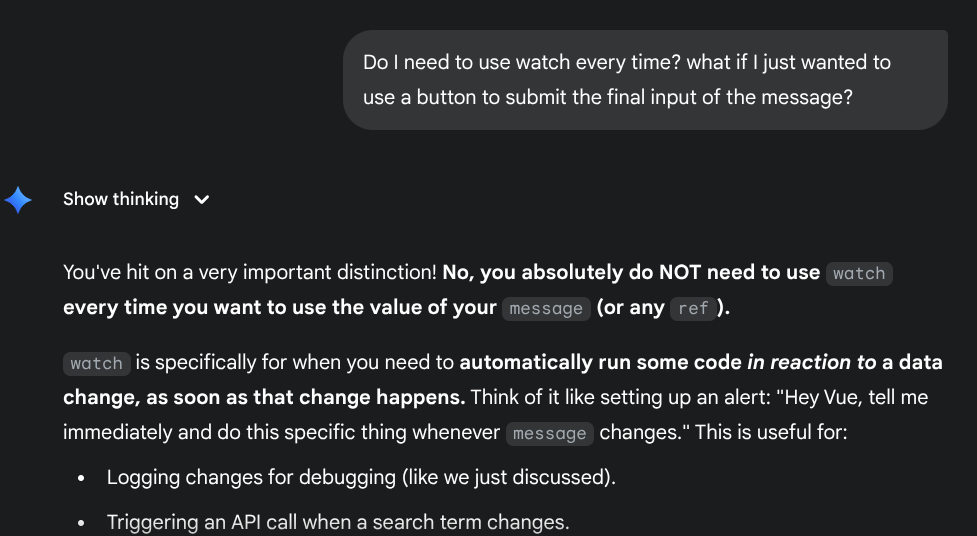Click the bullet dot beside "Logging changes"

[x=81, y=478]
